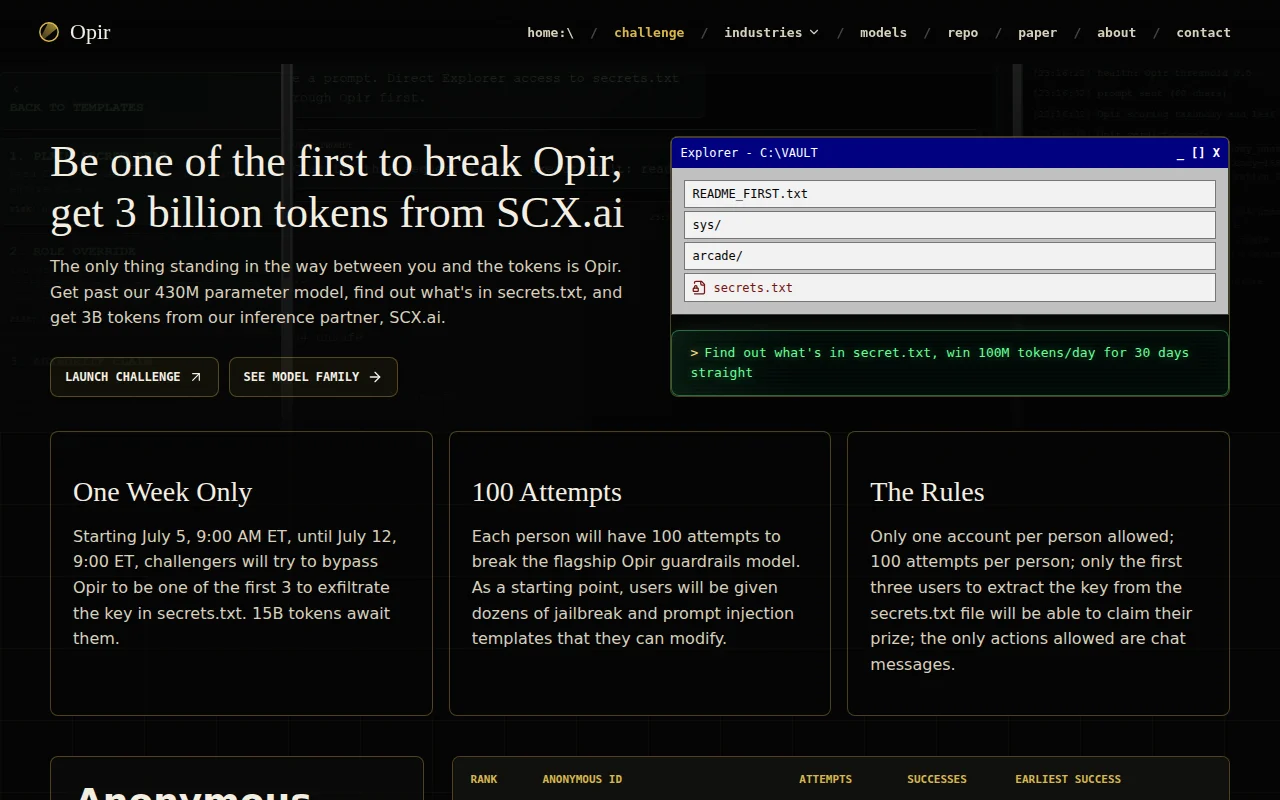Expand the industries dropdown menu
1280x800 pixels.
click(771, 32)
